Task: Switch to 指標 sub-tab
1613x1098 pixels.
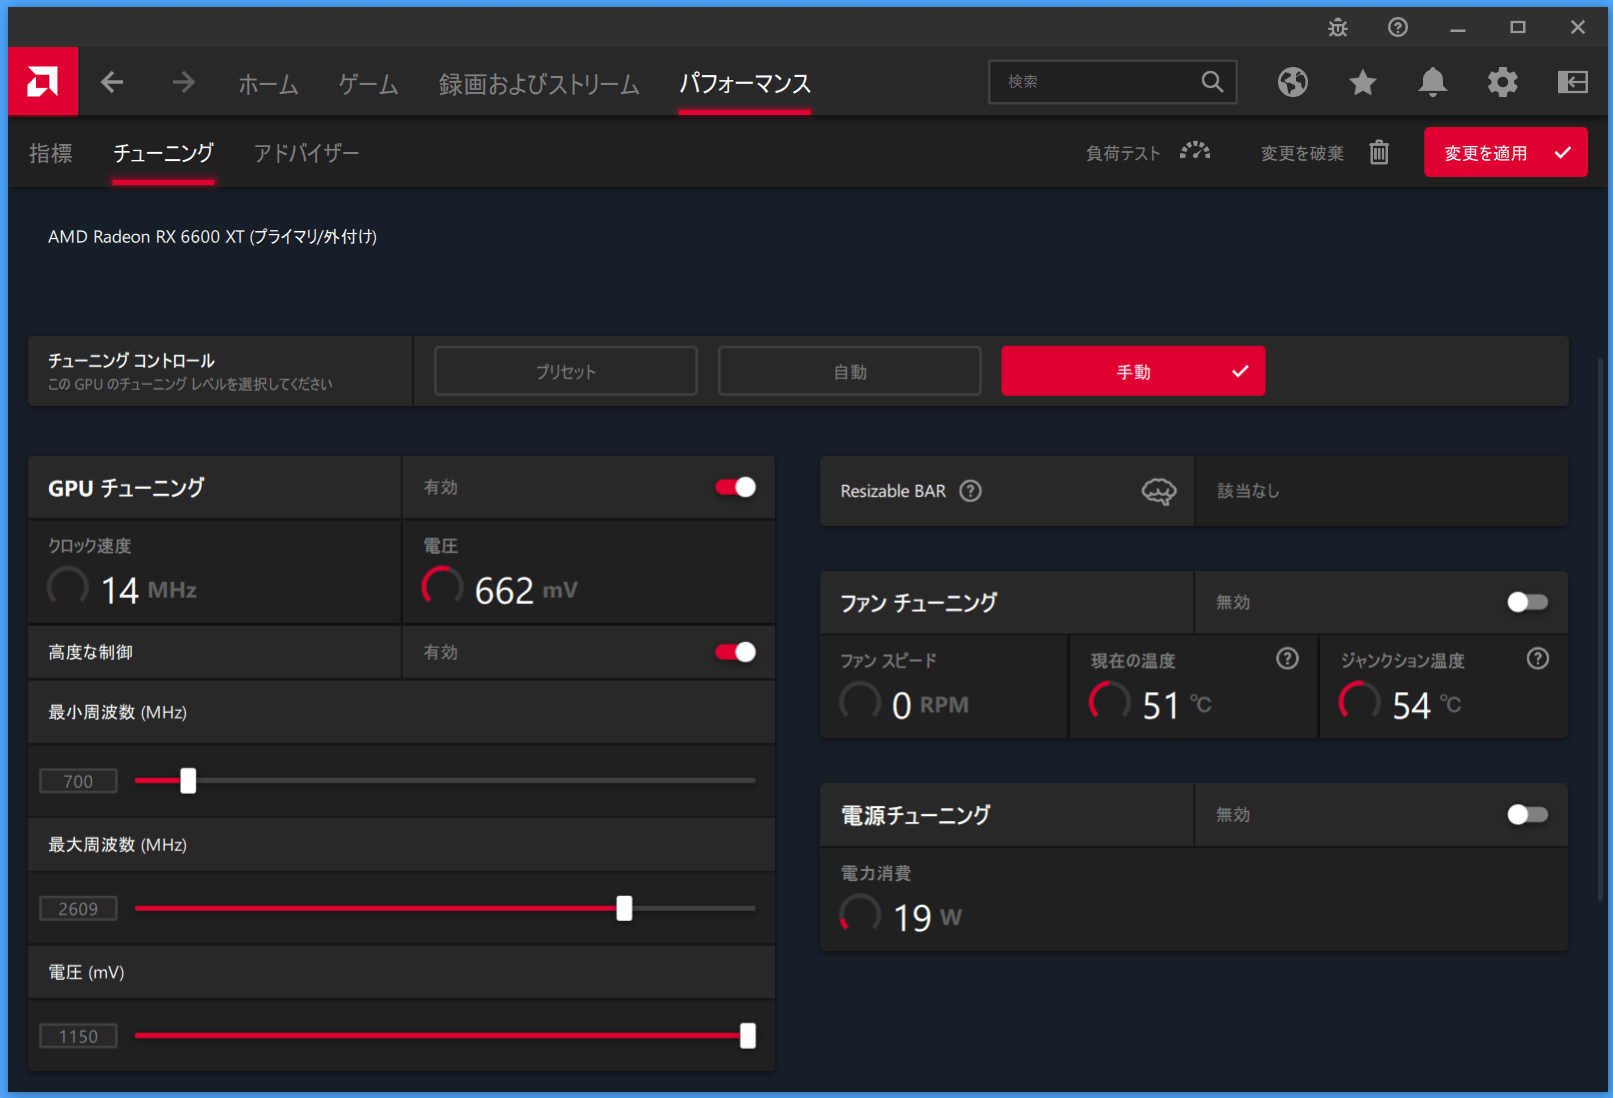Action: [51, 153]
